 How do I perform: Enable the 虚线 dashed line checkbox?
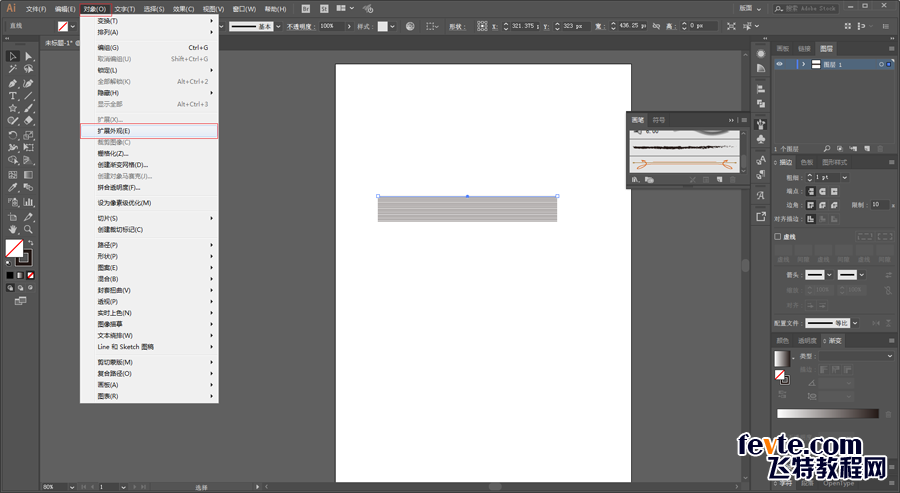(778, 236)
